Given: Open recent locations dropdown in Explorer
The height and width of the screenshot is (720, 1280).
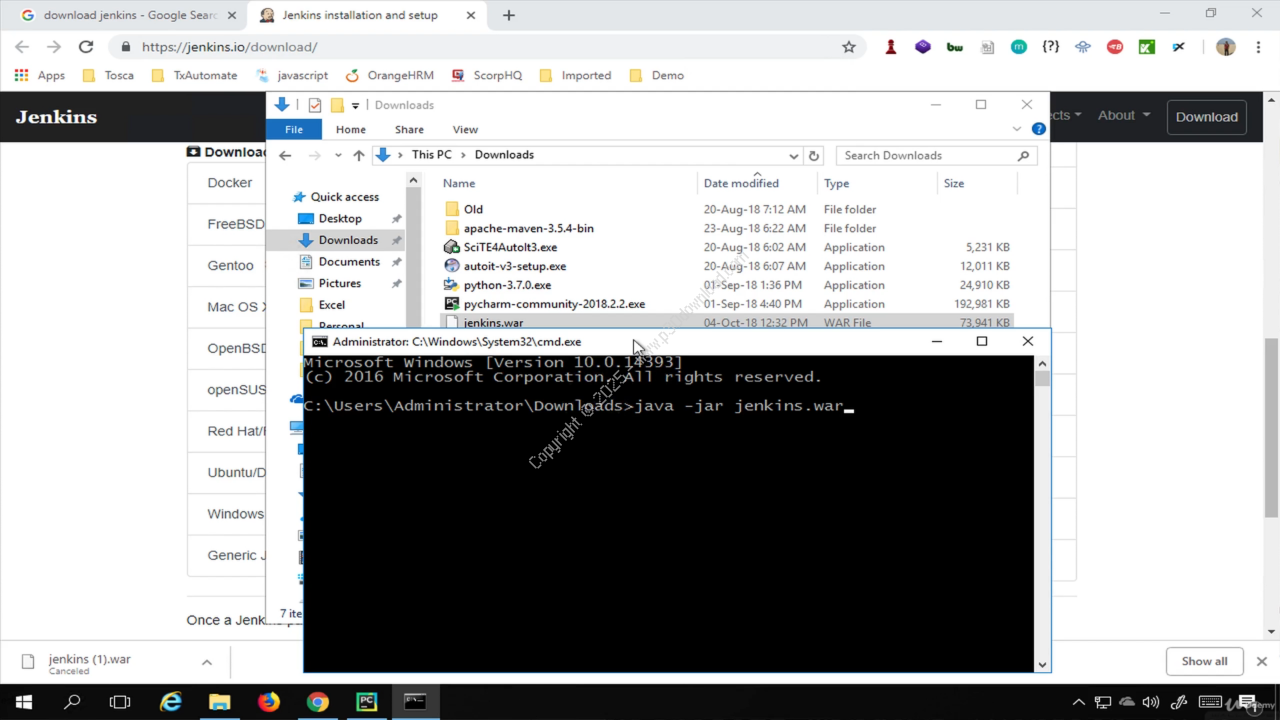Looking at the screenshot, I should pos(338,155).
